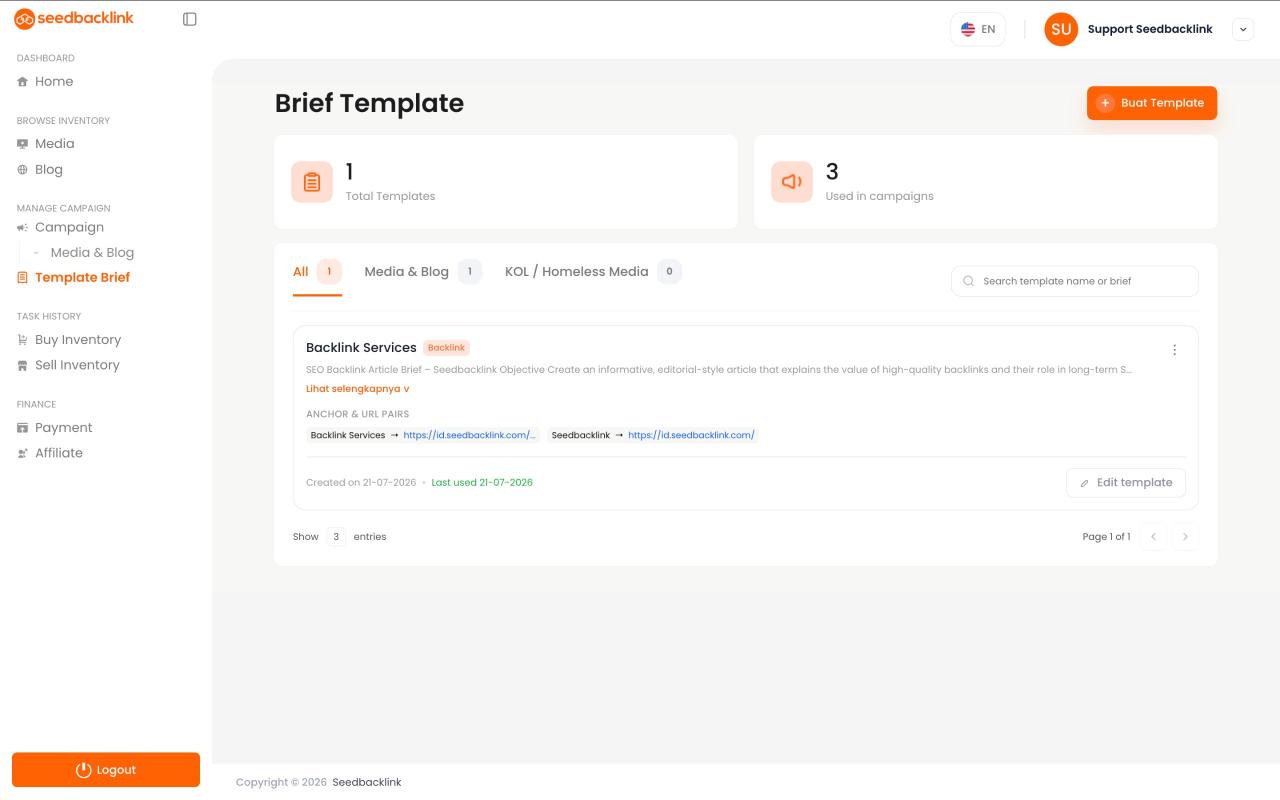Open Campaign in the sidebar
Viewport: 1280px width, 800px height.
click(69, 228)
